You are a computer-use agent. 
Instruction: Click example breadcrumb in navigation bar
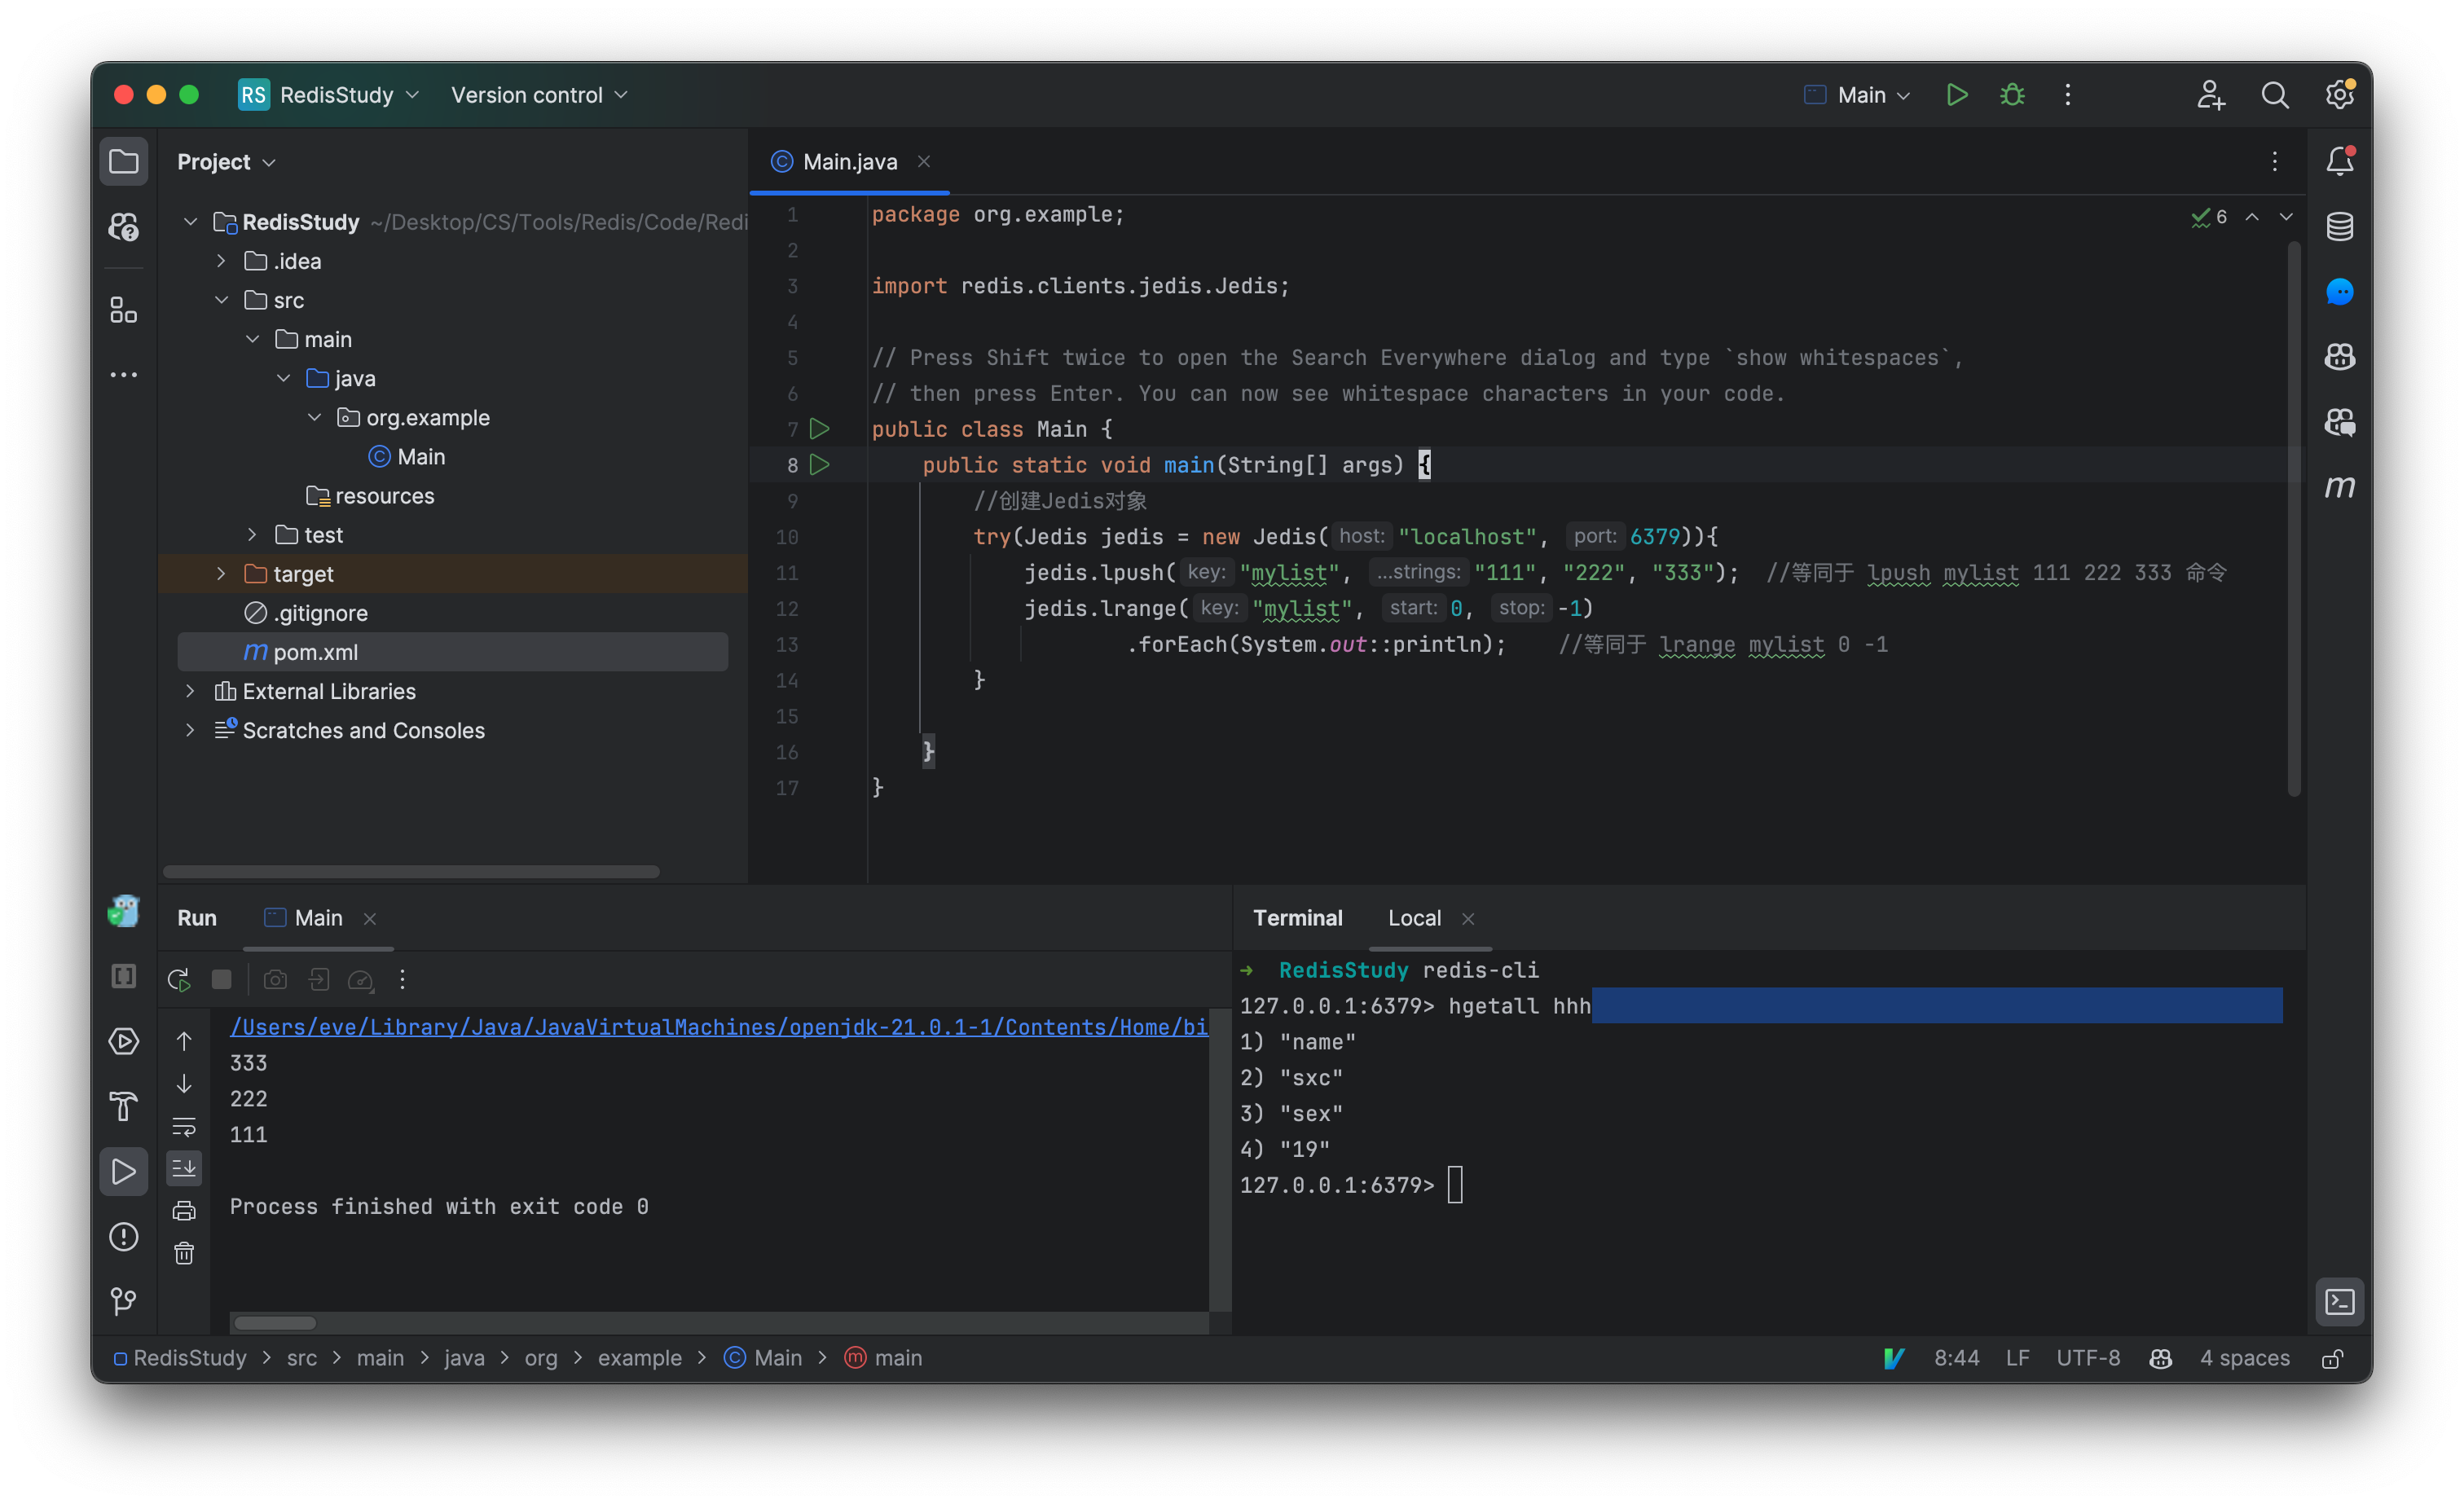tap(640, 1358)
